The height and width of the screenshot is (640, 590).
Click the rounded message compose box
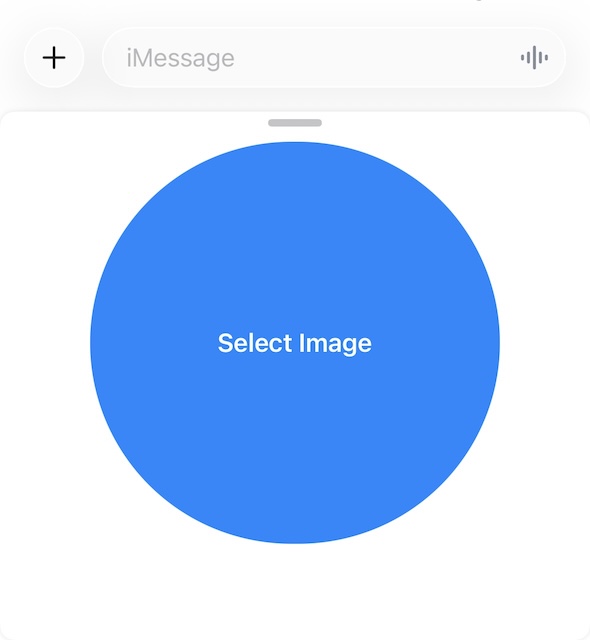tap(334, 58)
